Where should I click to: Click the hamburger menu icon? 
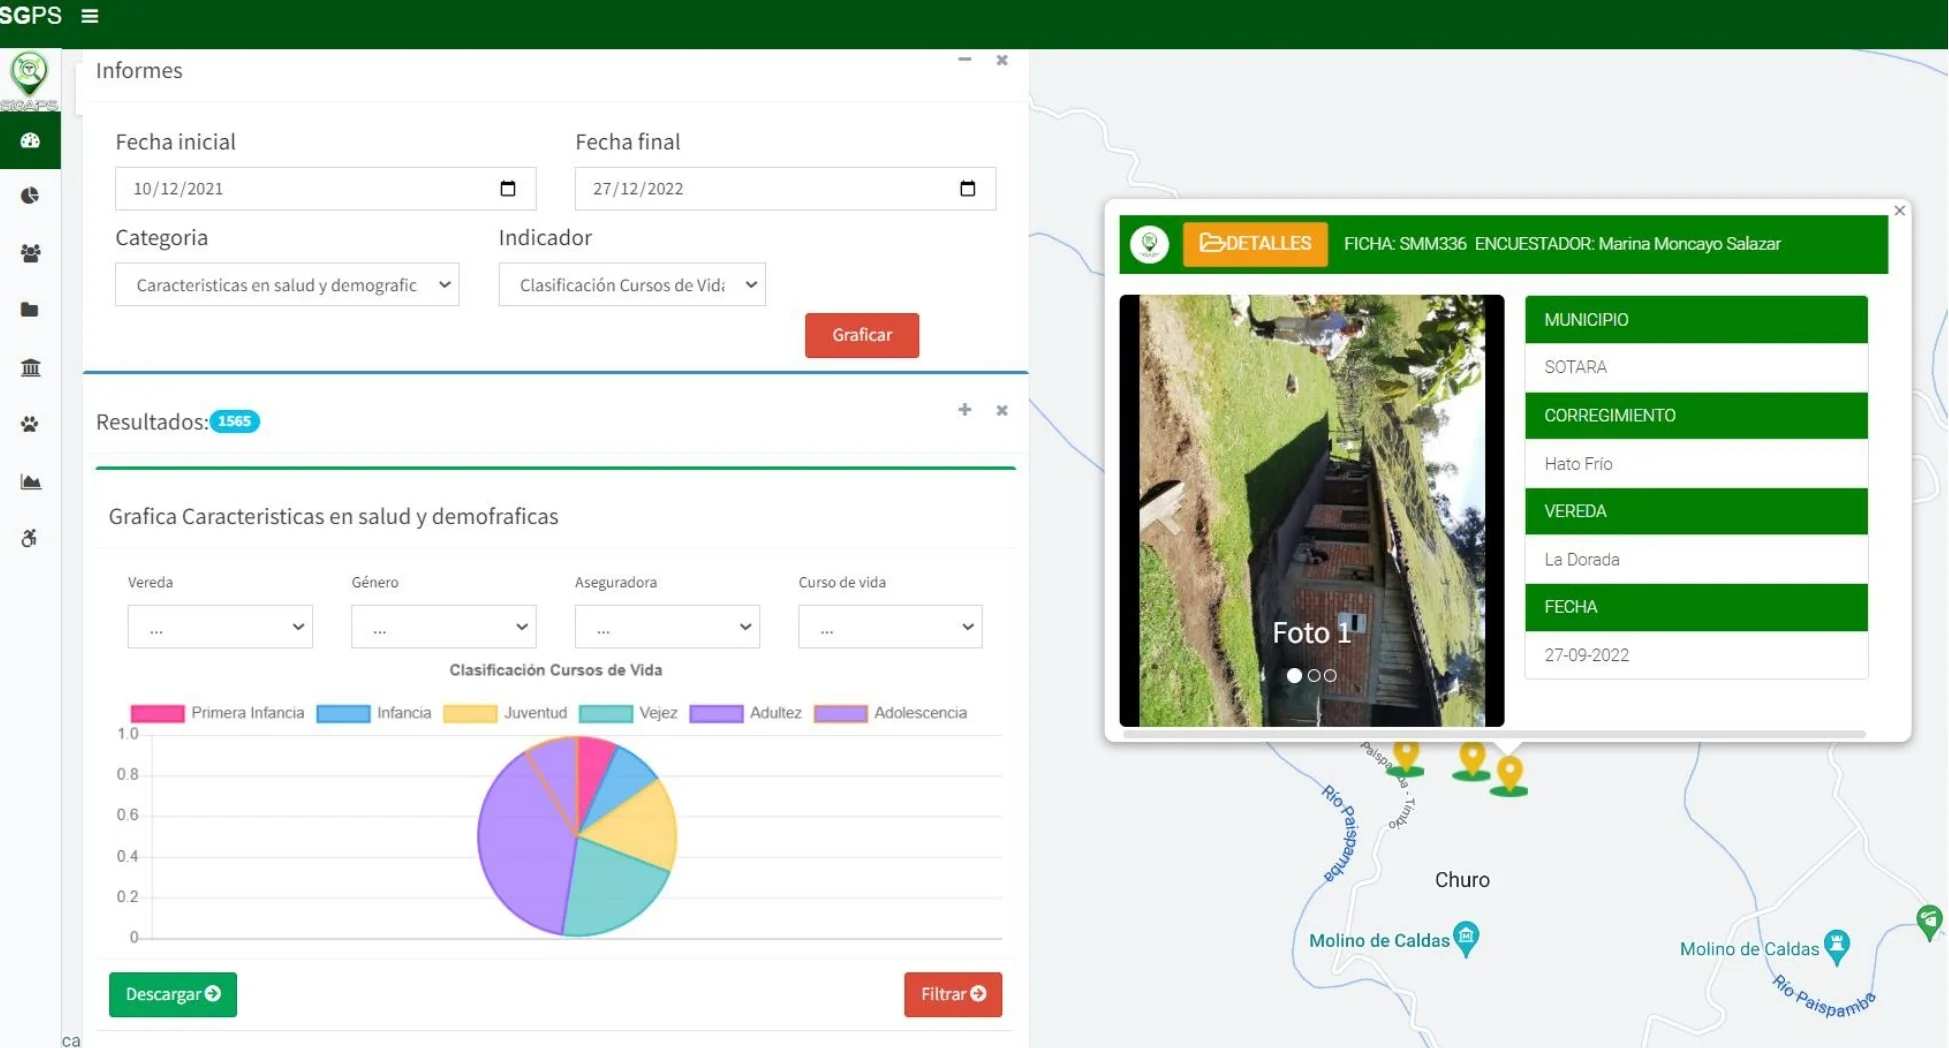point(90,16)
